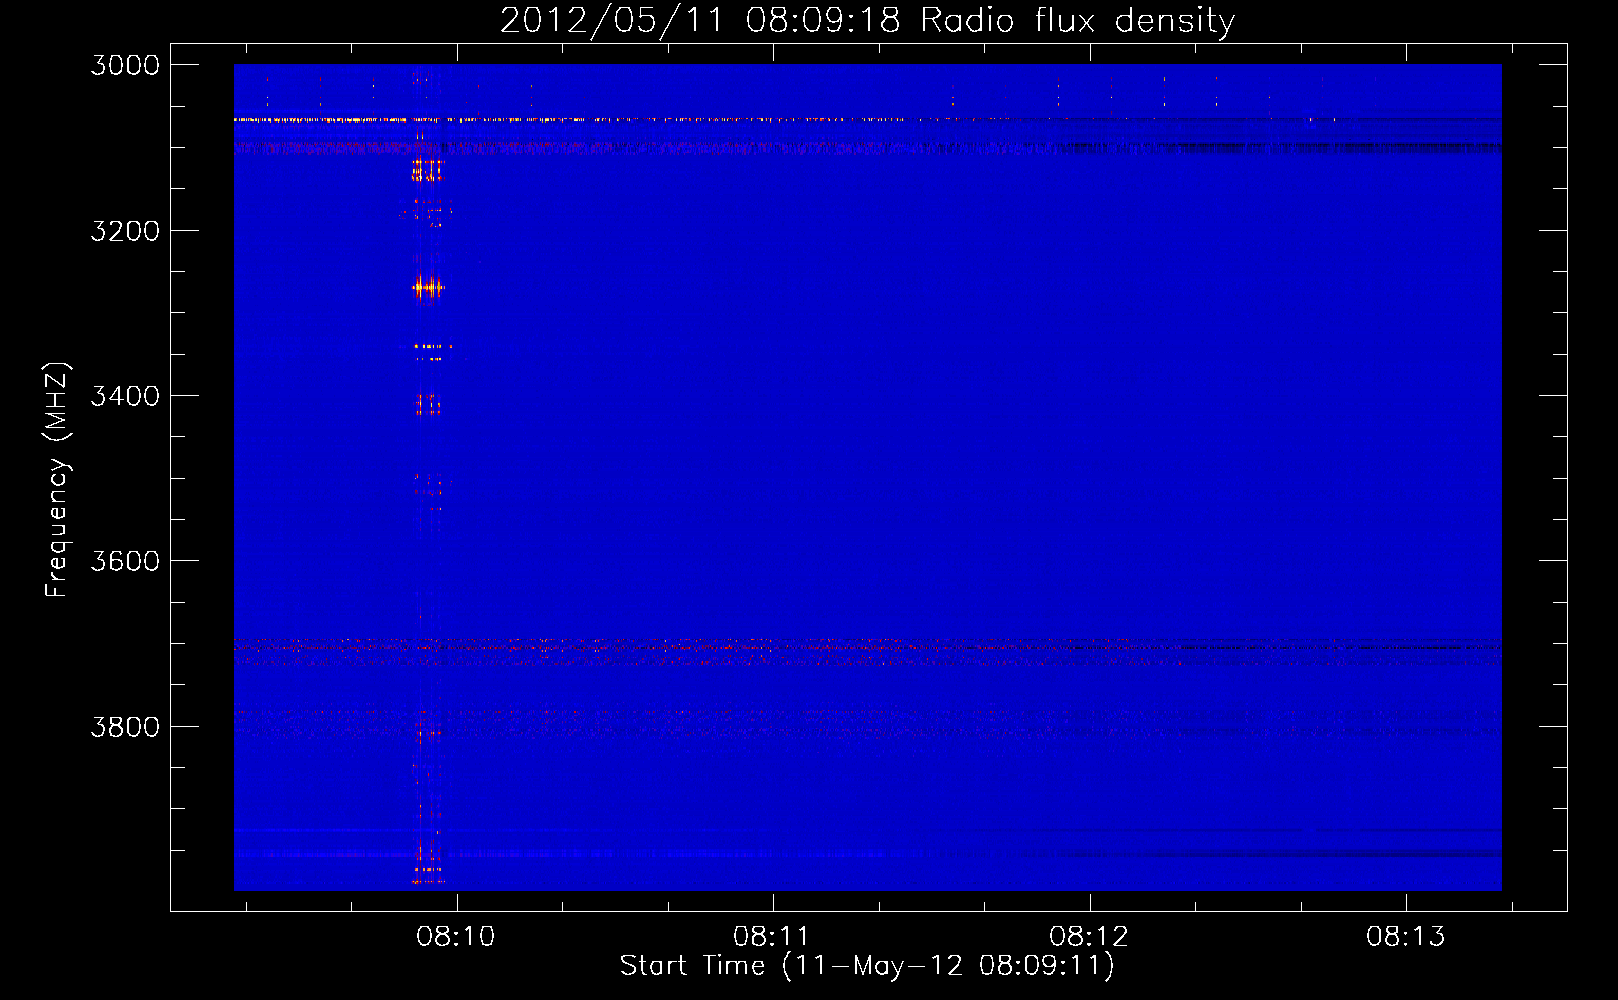Click the 3400 frequency axis label
The image size is (1618, 1000).
click(125, 396)
